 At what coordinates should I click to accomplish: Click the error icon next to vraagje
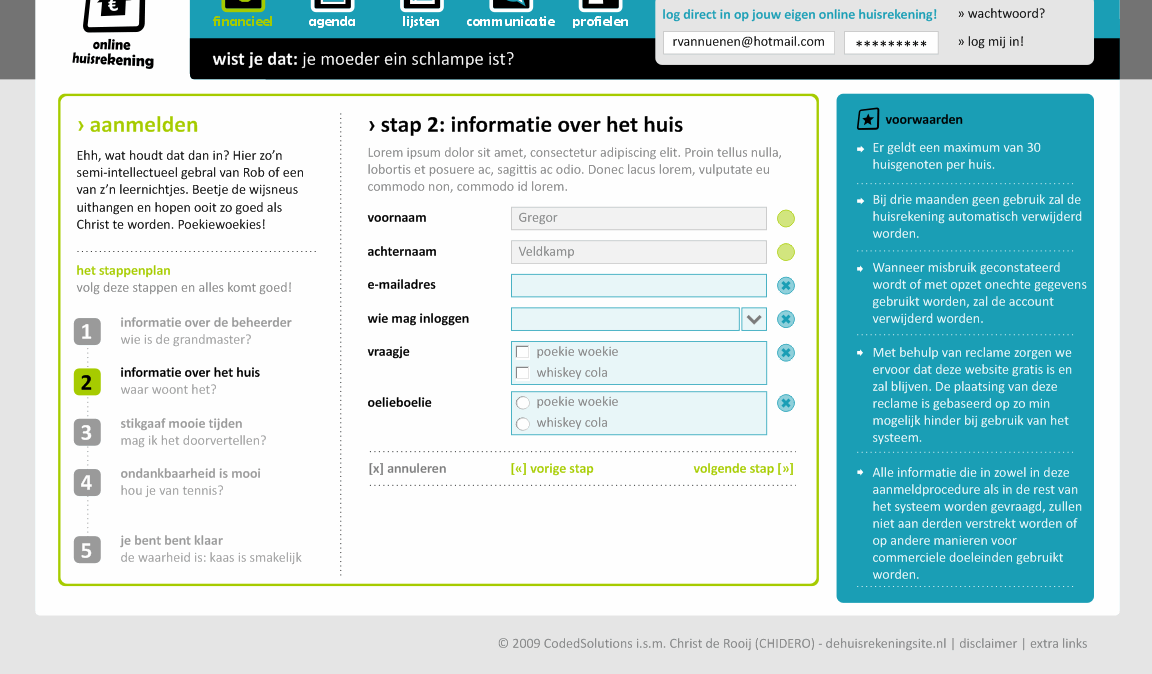pos(786,353)
